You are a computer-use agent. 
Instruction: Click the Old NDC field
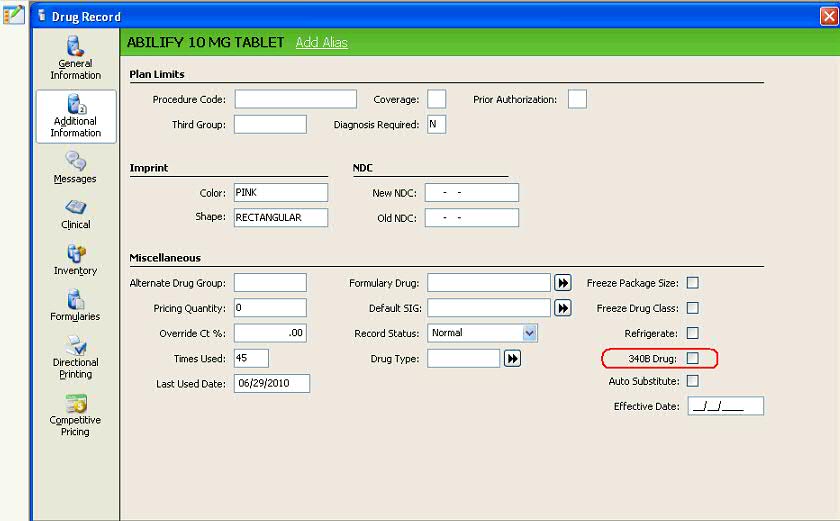(x=472, y=217)
